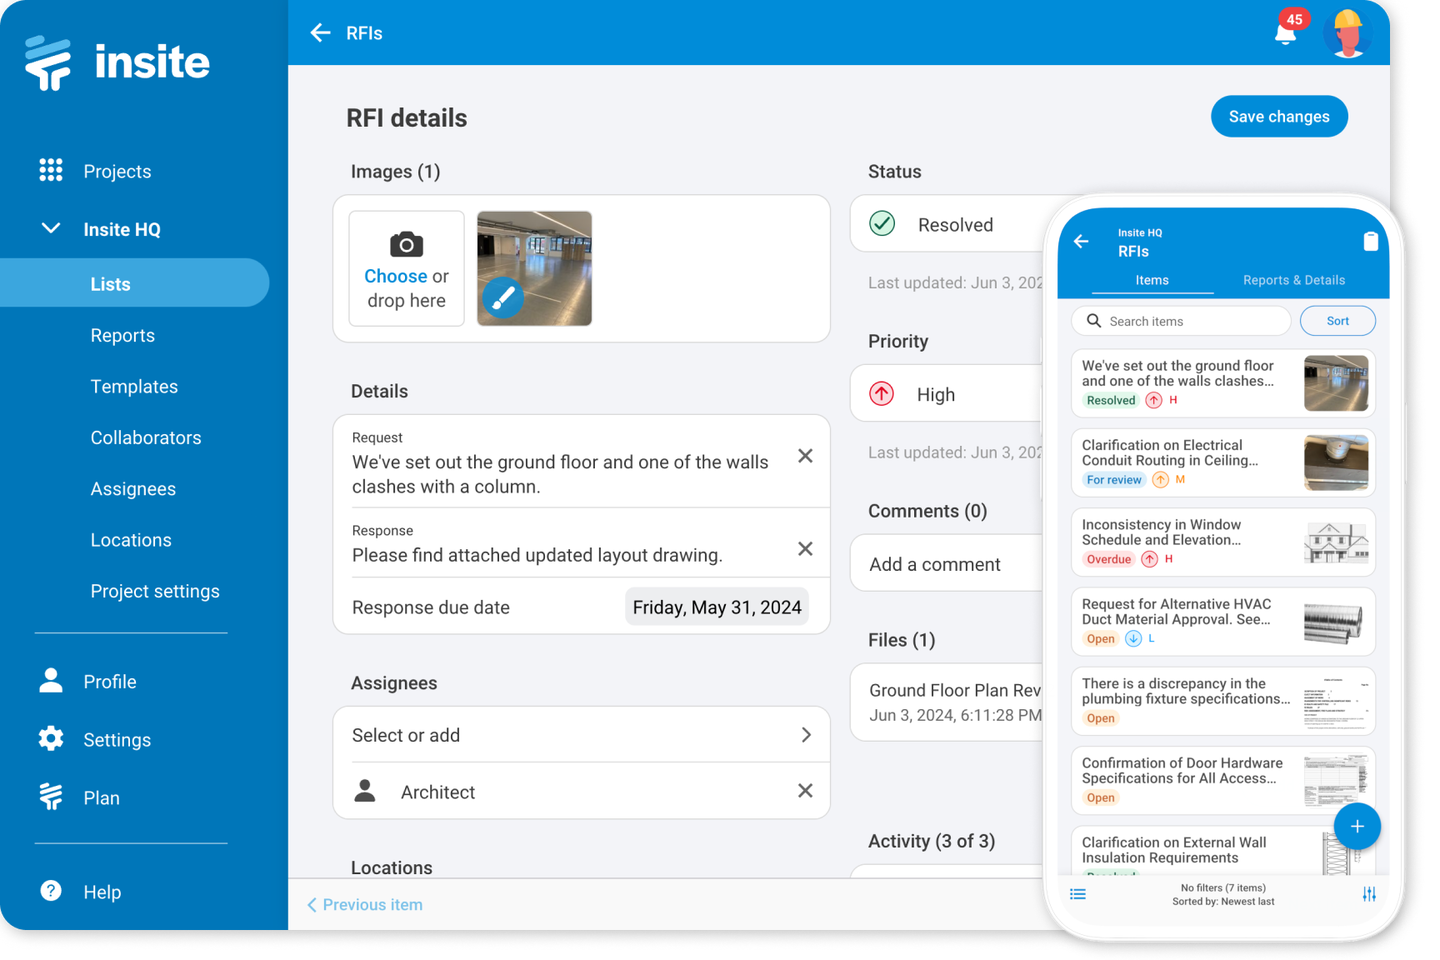Click the camera Choose icon to upload an image
This screenshot has width=1440, height=960.
click(404, 244)
